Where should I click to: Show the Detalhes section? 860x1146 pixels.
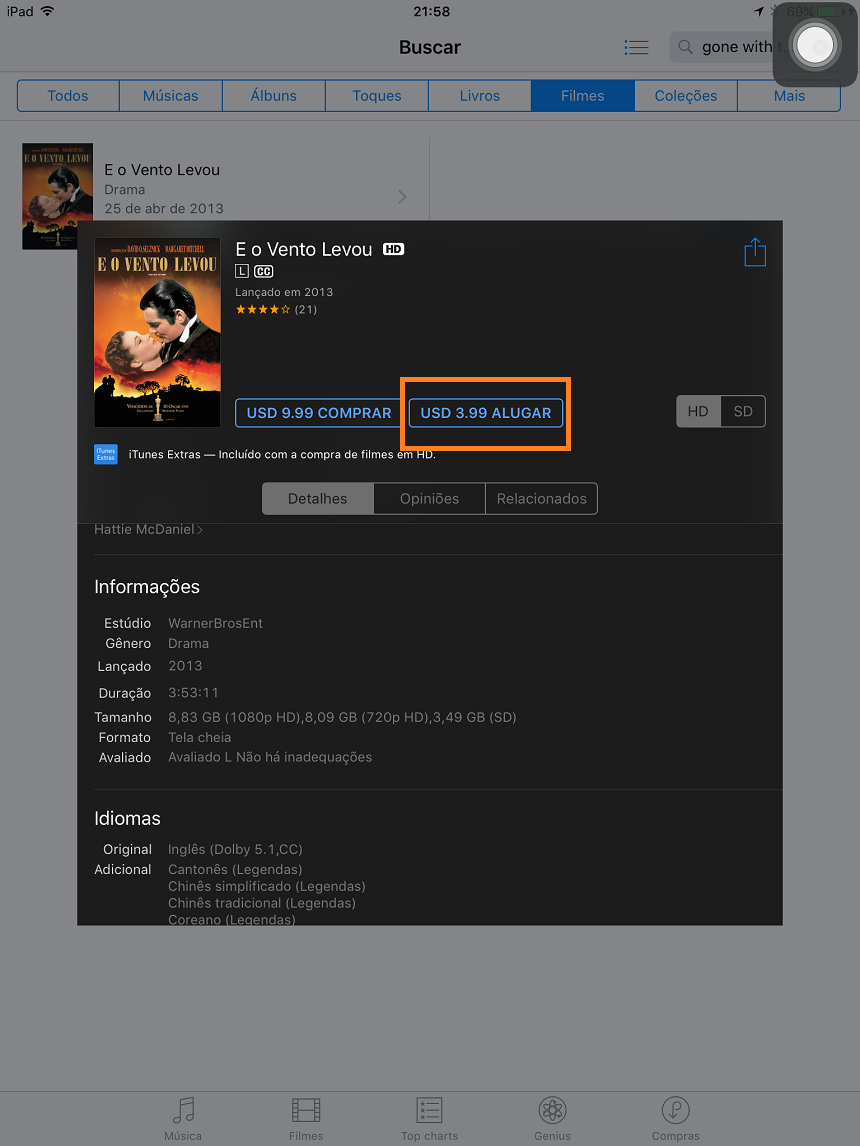click(318, 498)
